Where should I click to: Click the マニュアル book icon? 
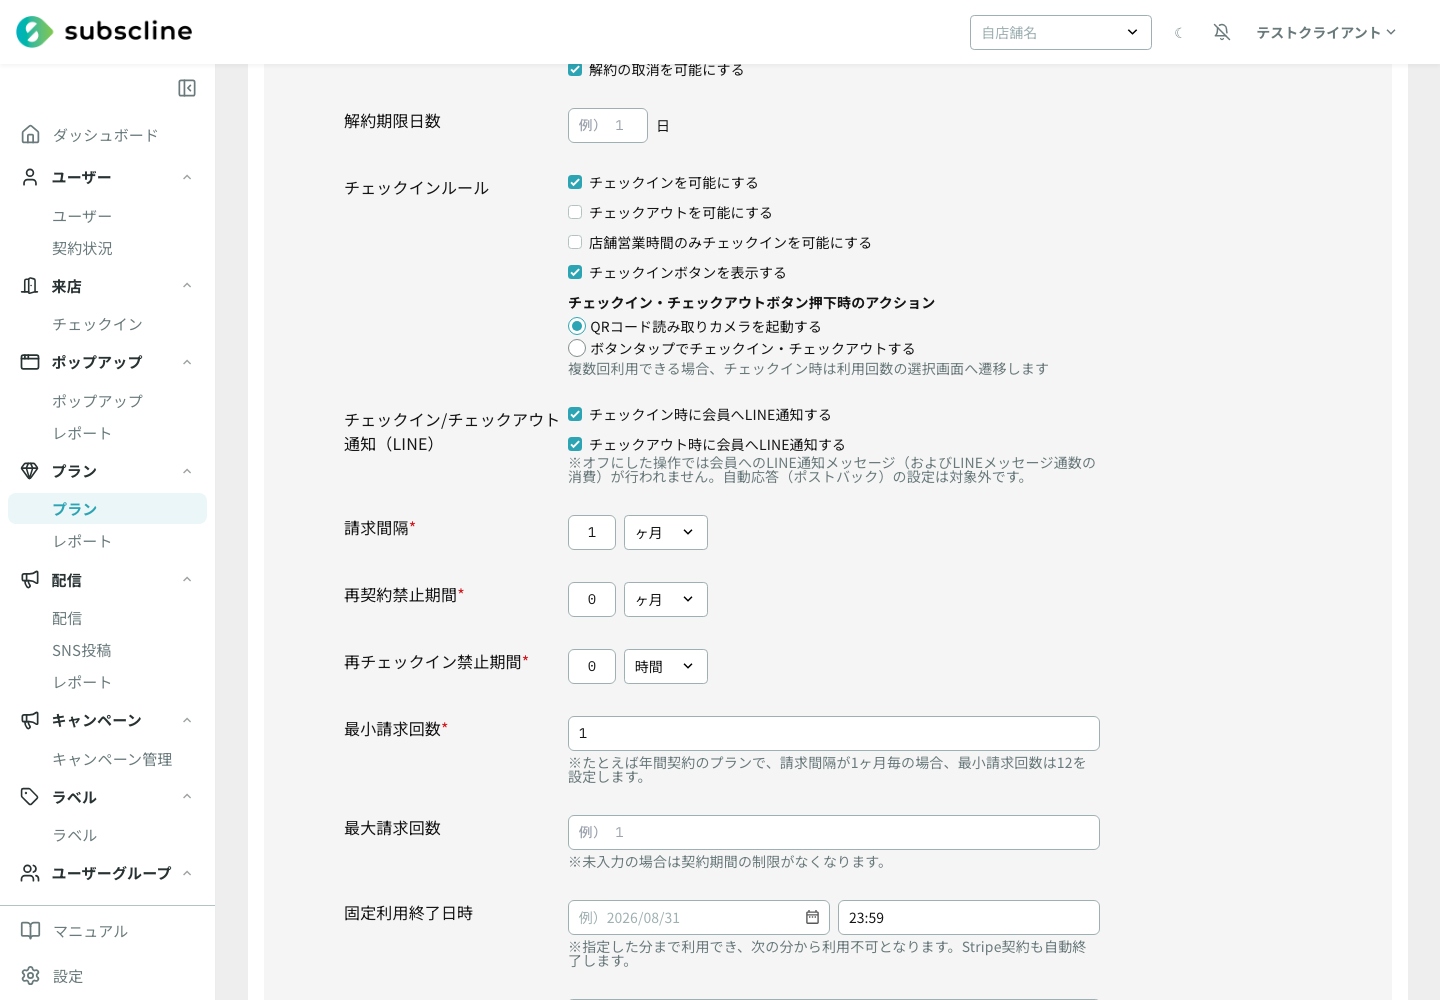click(31, 931)
